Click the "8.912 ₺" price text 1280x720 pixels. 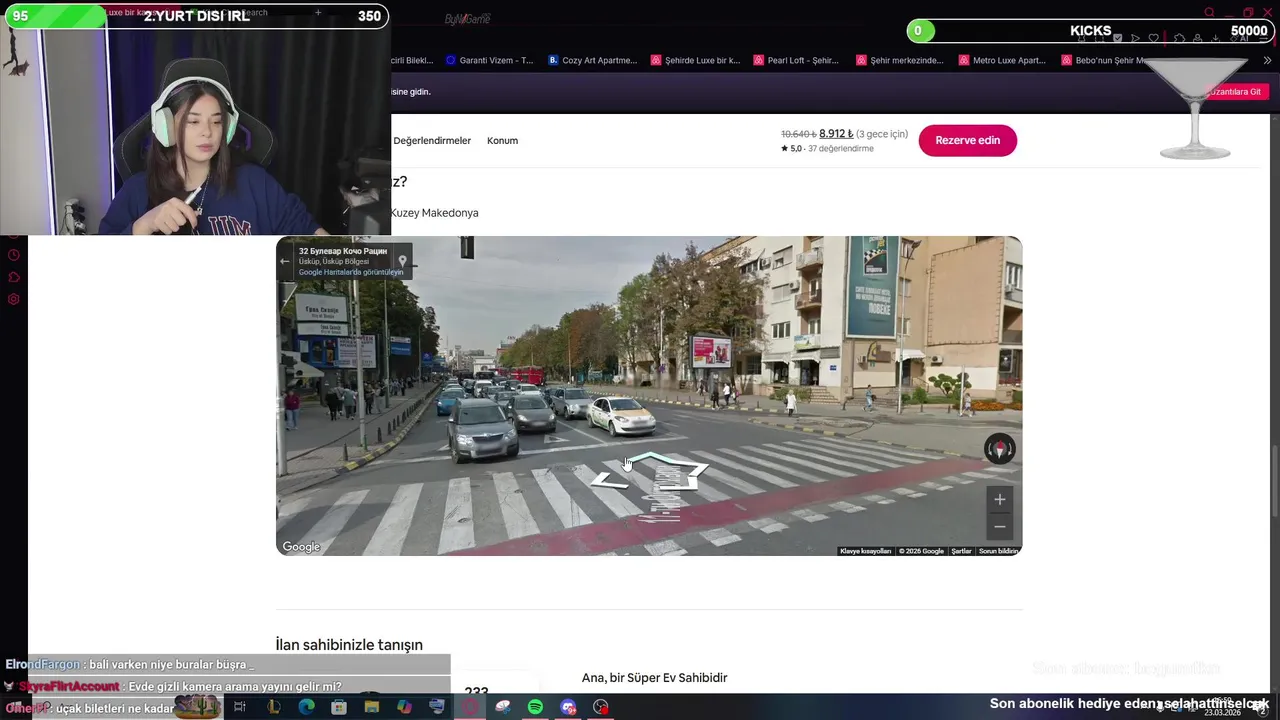836,134
